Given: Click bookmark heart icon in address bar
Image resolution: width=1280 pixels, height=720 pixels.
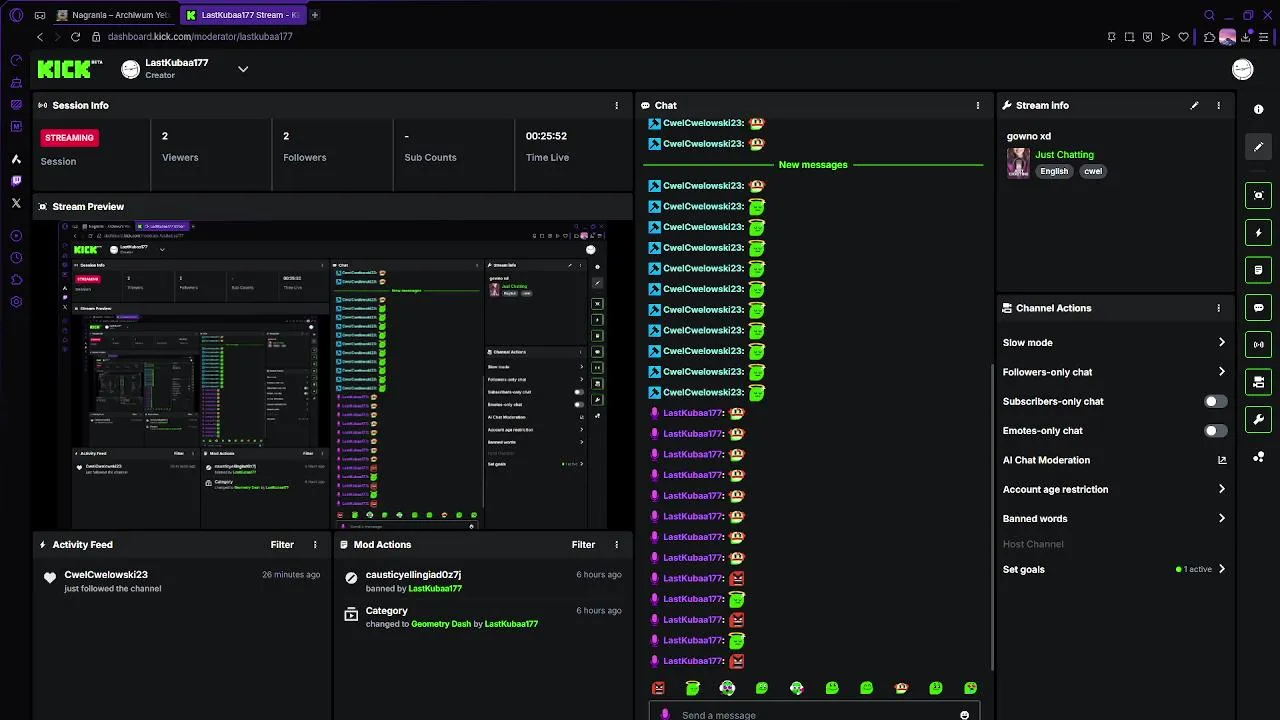Looking at the screenshot, I should pyautogui.click(x=1184, y=37).
